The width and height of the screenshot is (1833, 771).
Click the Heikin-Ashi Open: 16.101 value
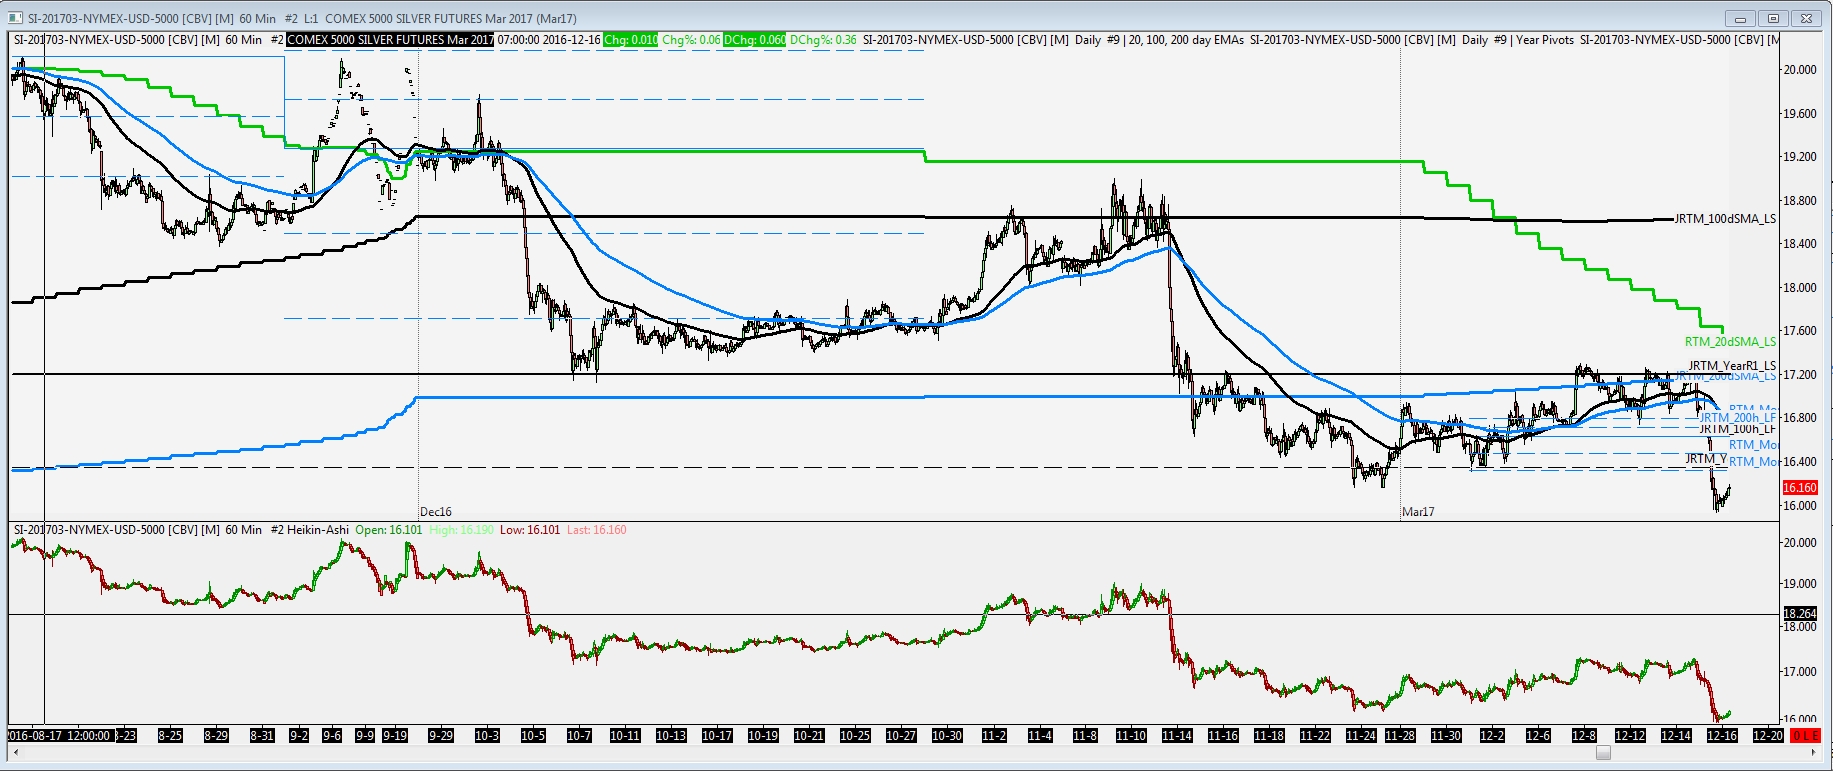pos(389,530)
